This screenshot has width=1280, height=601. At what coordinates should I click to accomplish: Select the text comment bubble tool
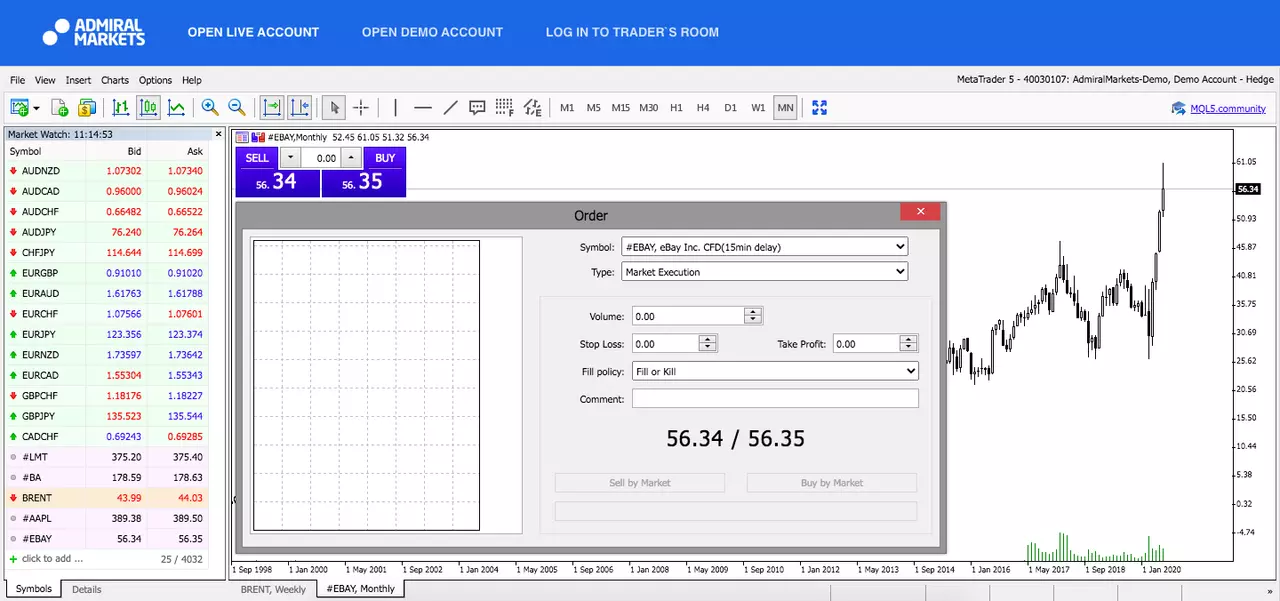tap(477, 108)
